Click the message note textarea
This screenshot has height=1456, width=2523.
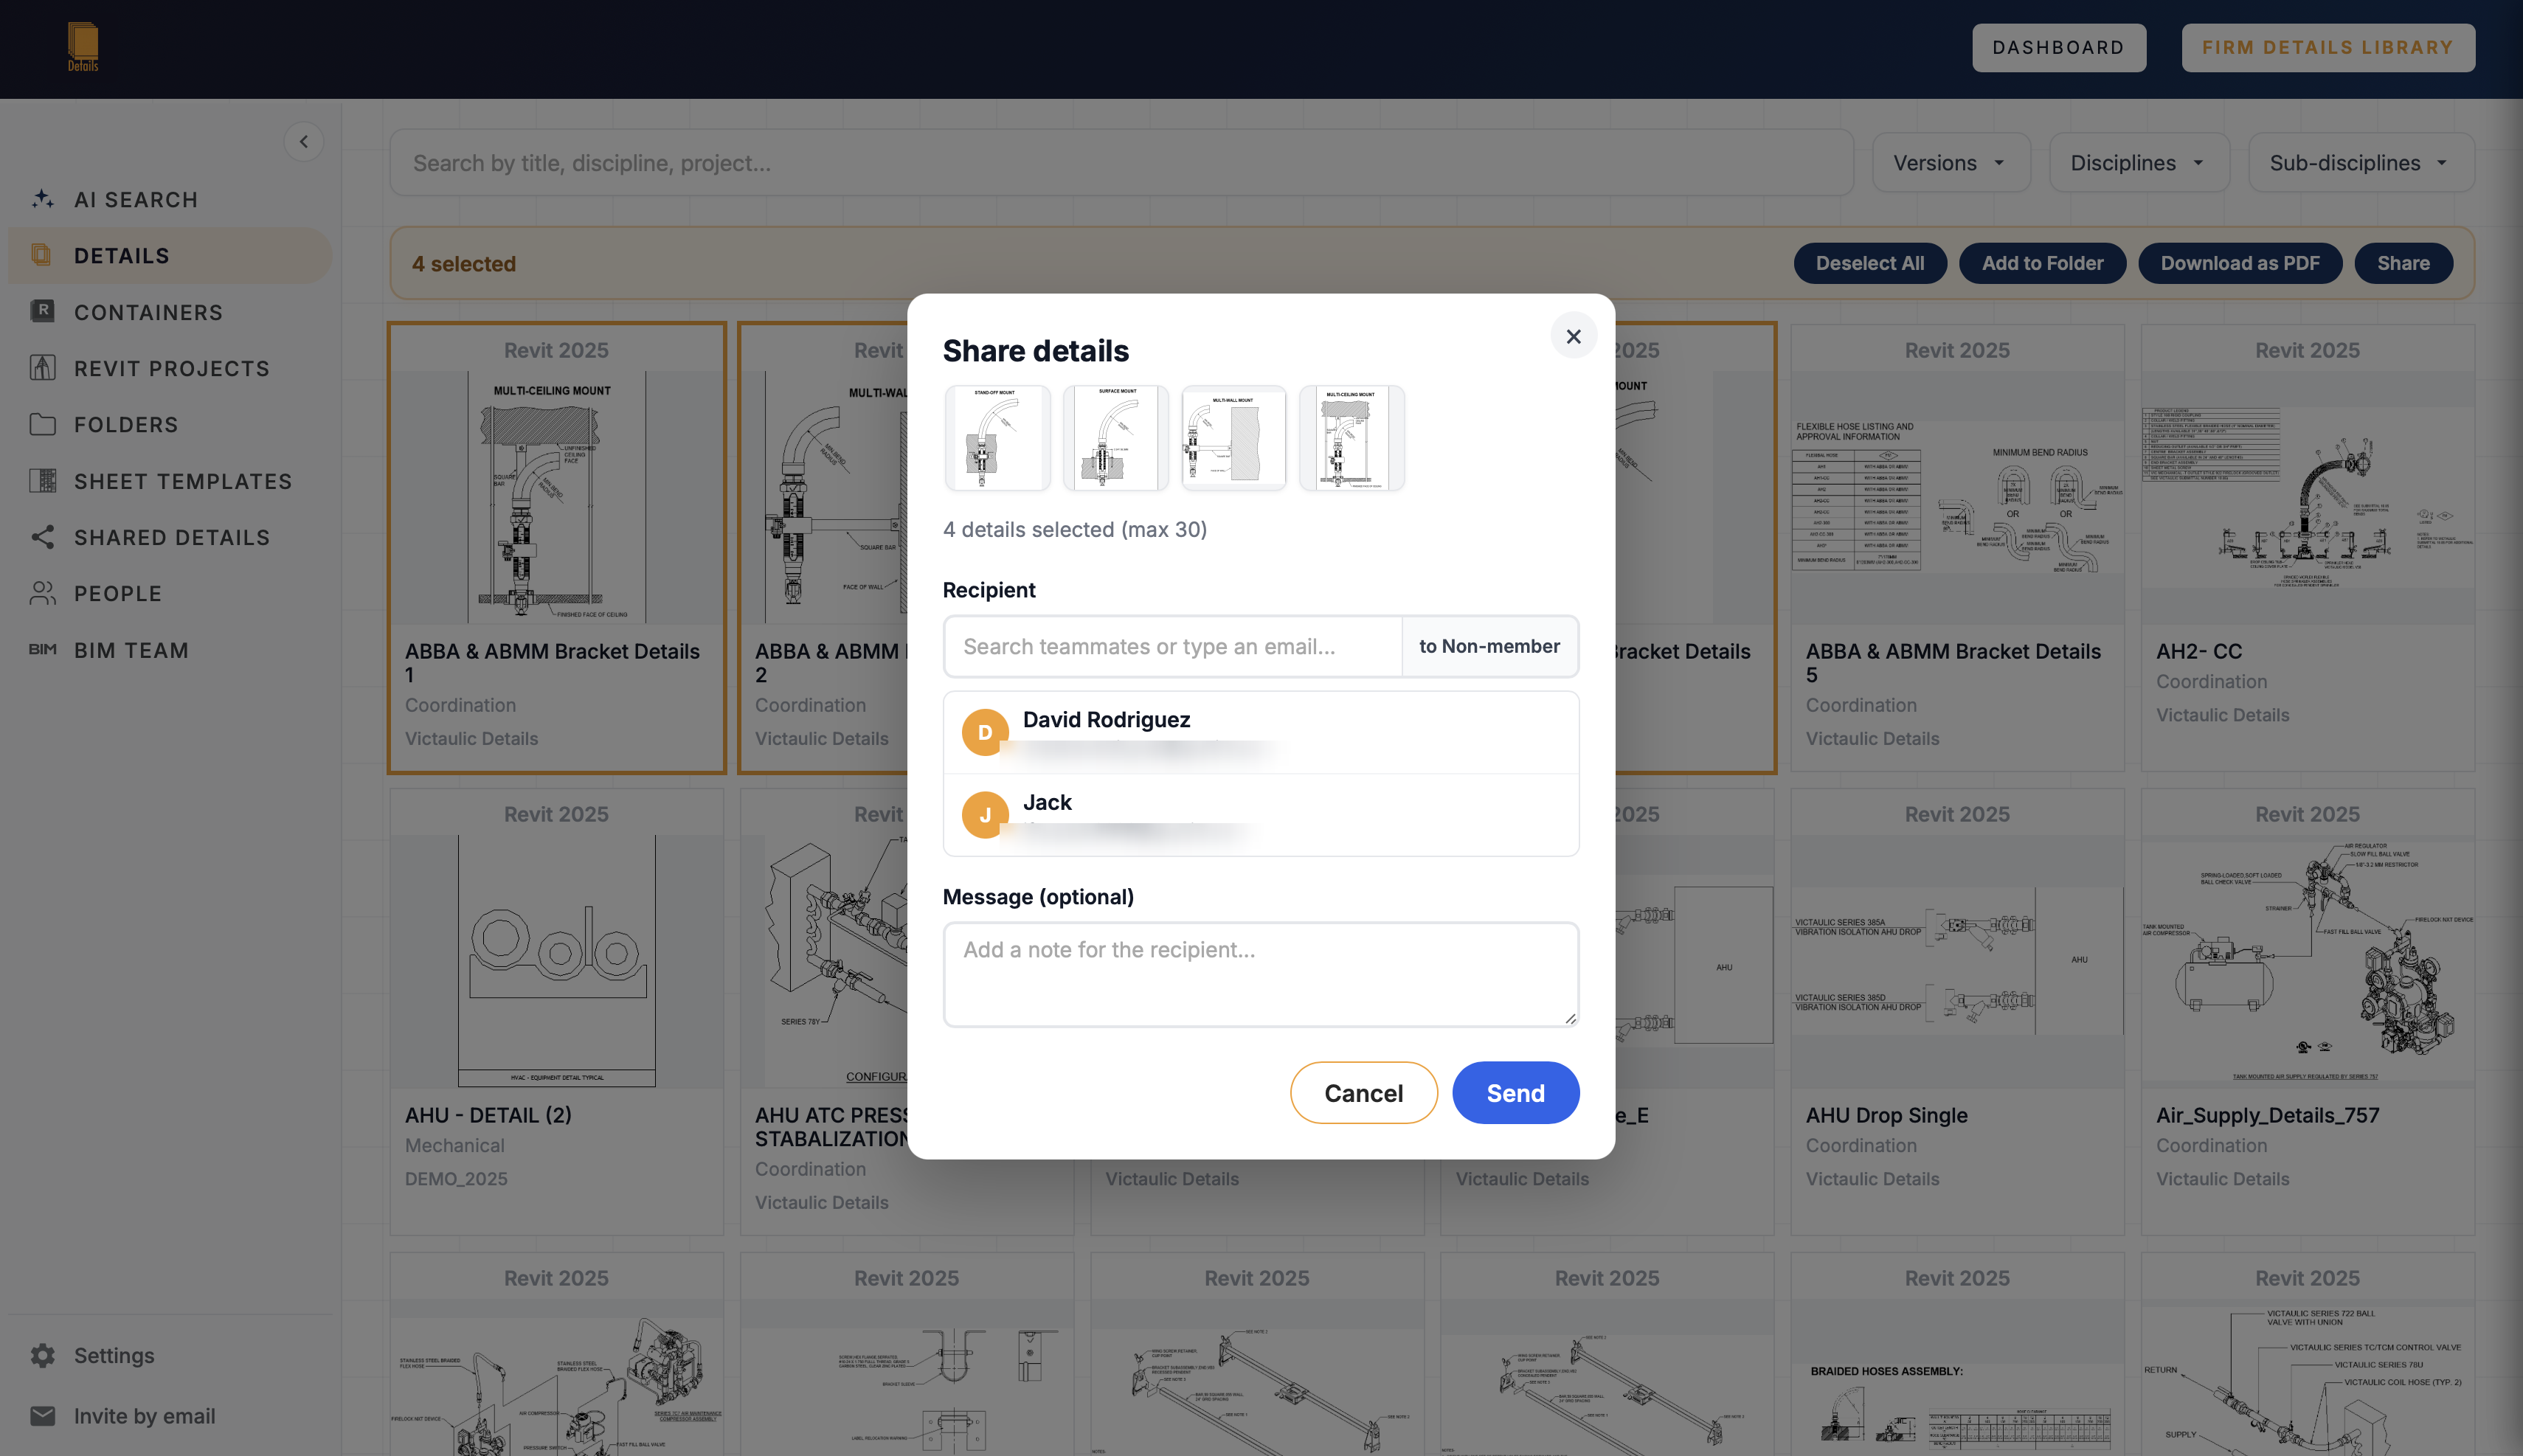[x=1260, y=974]
